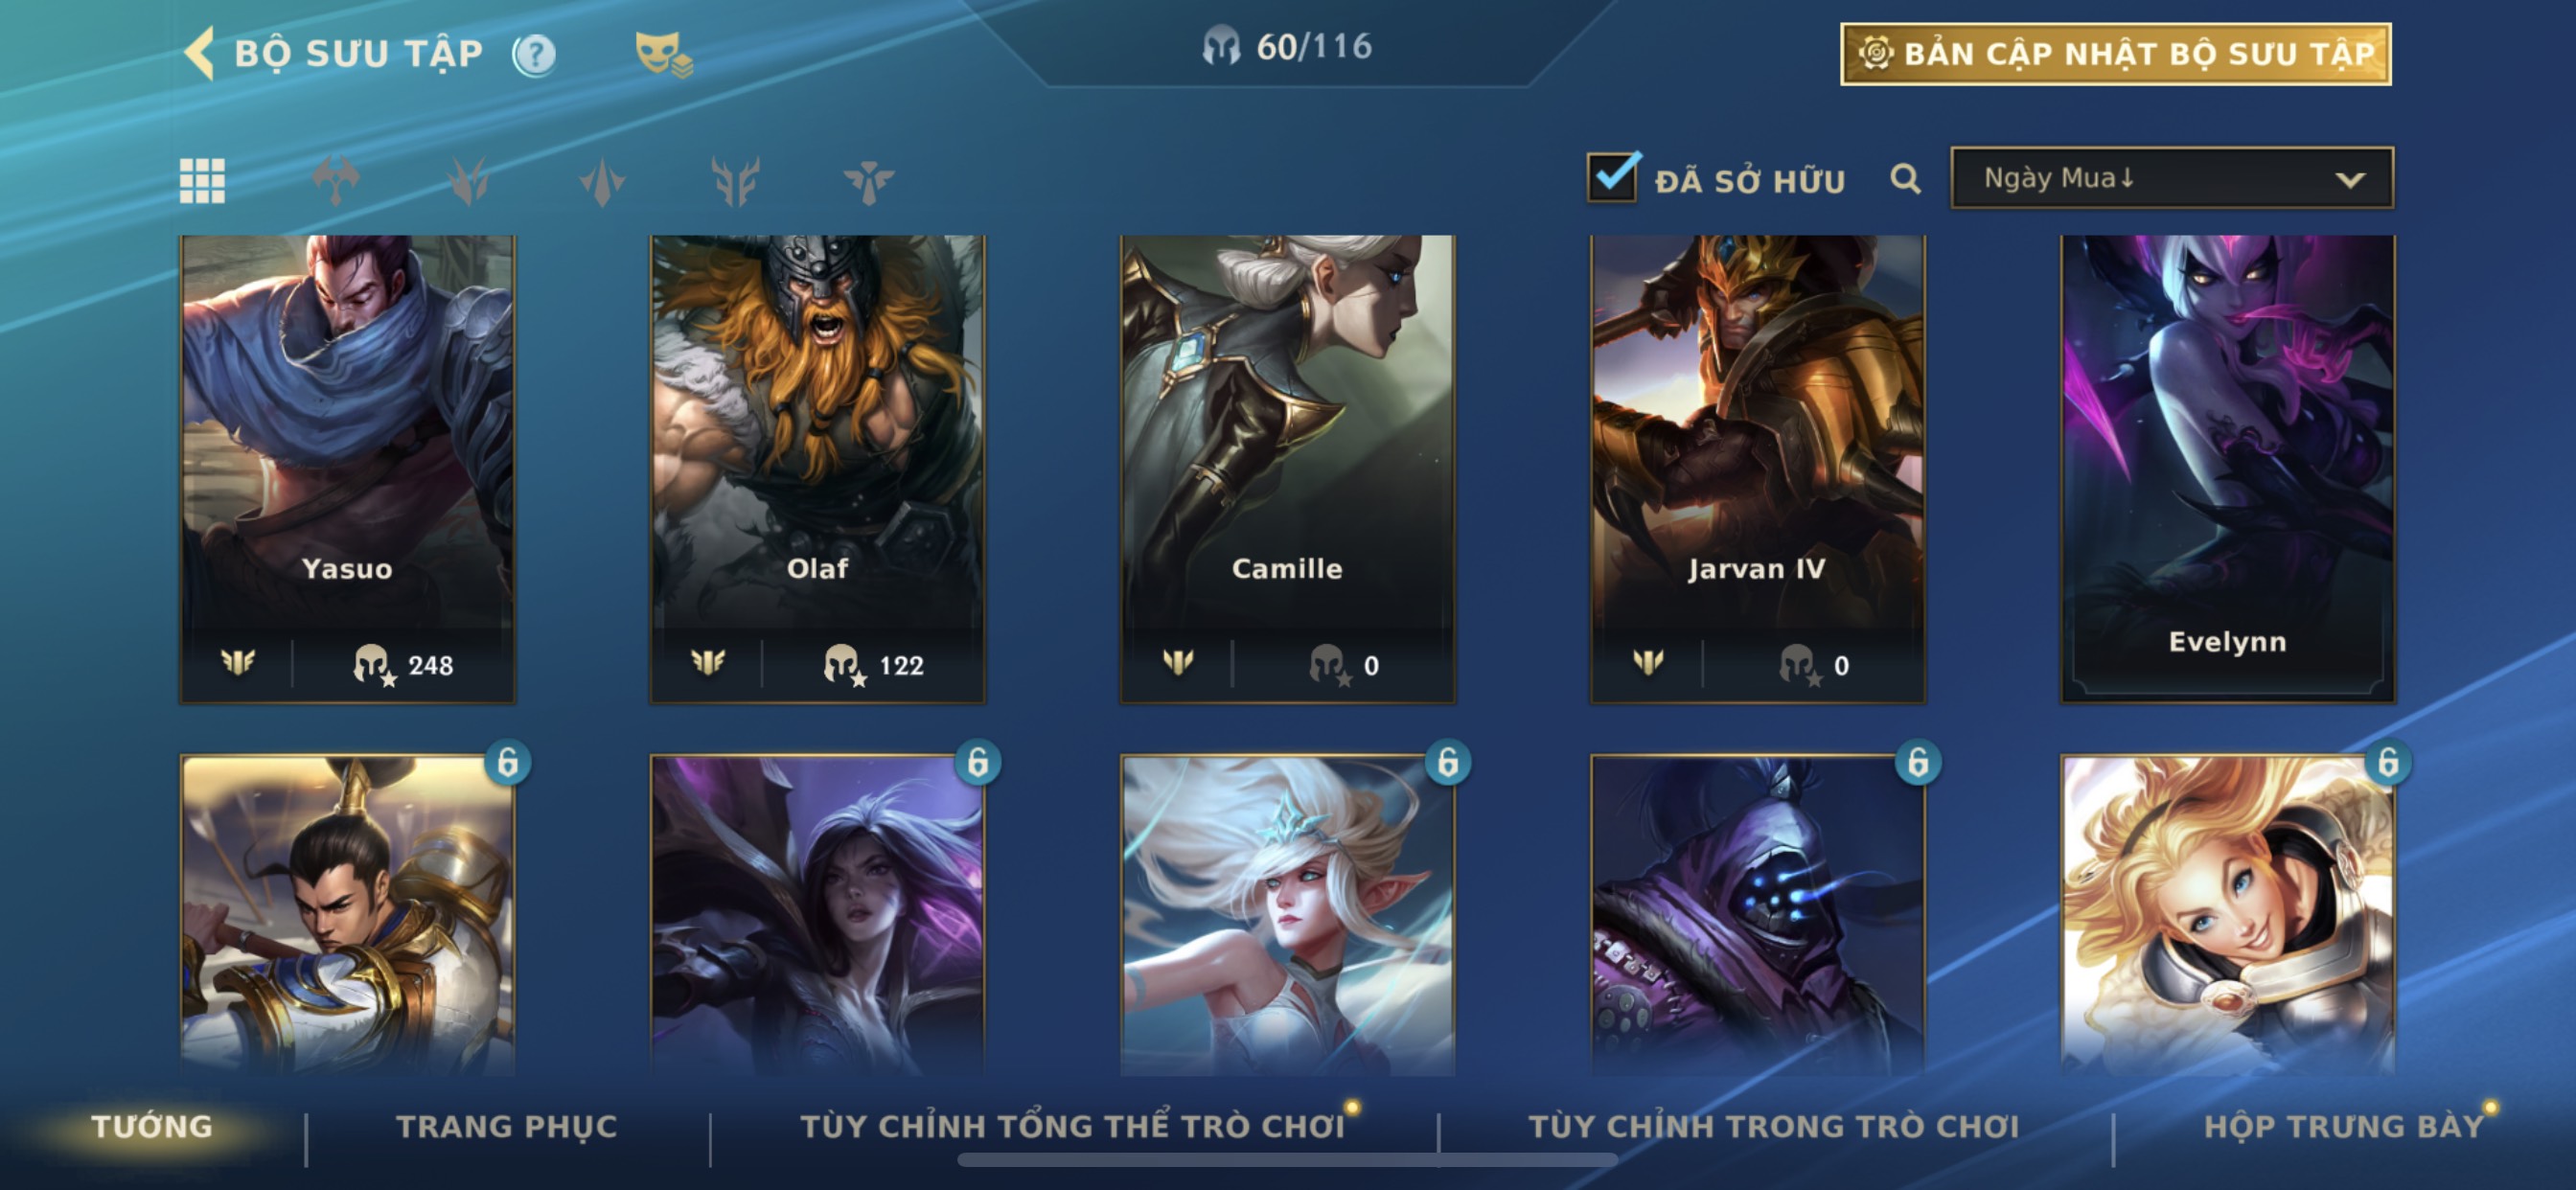Filter by the axe-shaped role icon

click(x=335, y=181)
